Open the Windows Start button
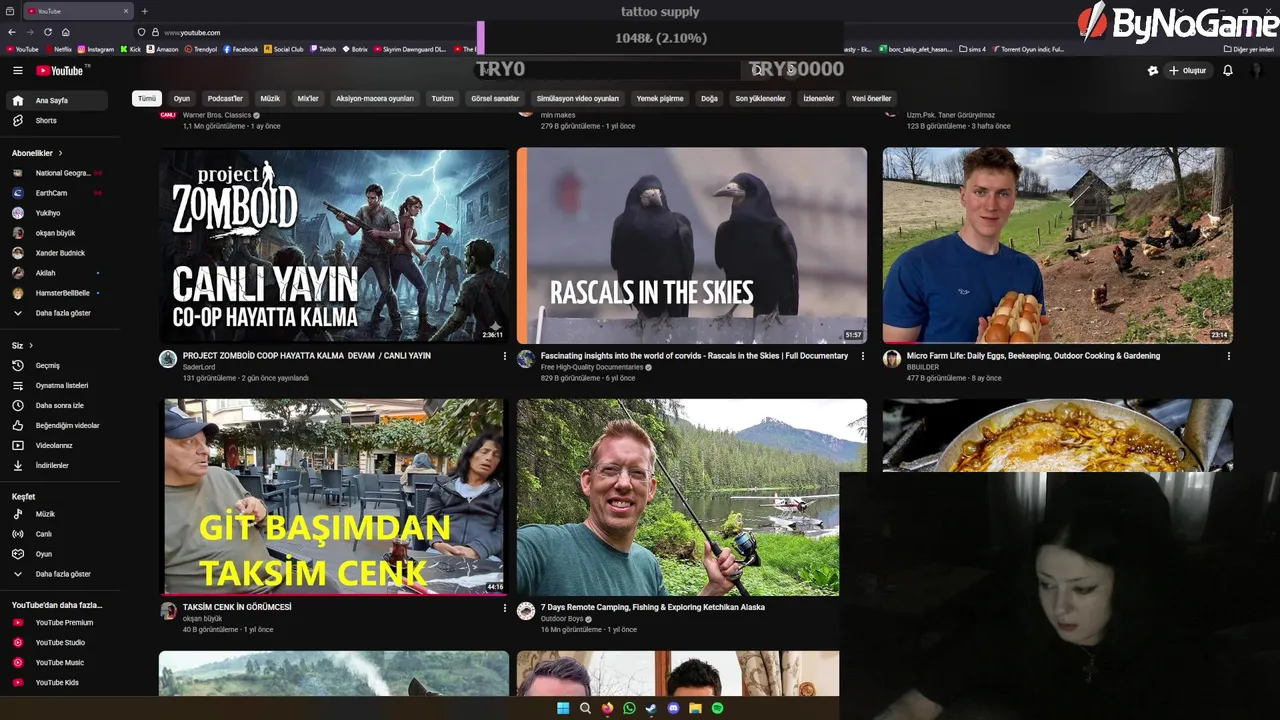The image size is (1280, 720). (x=563, y=708)
